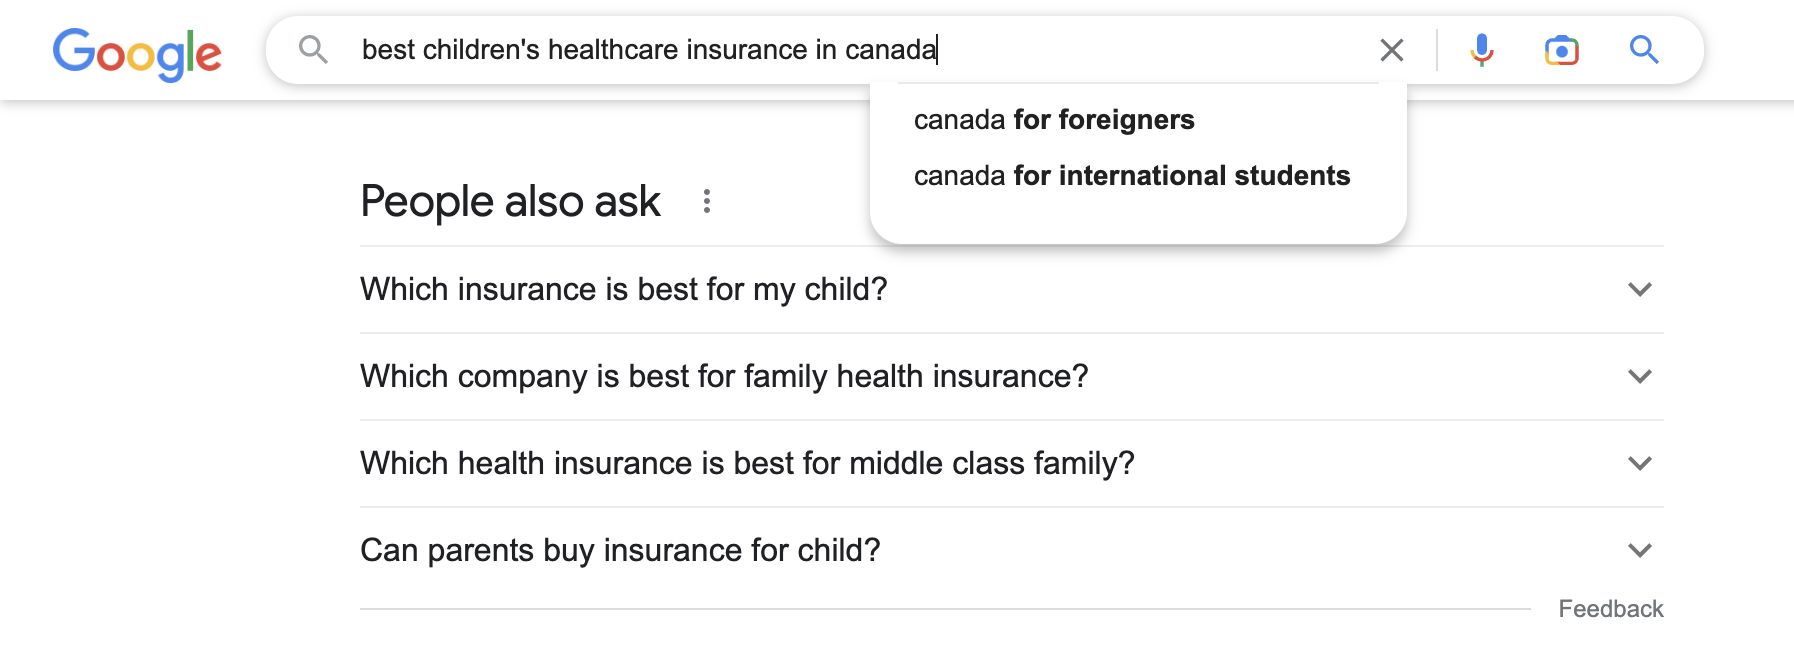
Task: Open question text "Can parents buy insurance for child?"
Action: [620, 551]
